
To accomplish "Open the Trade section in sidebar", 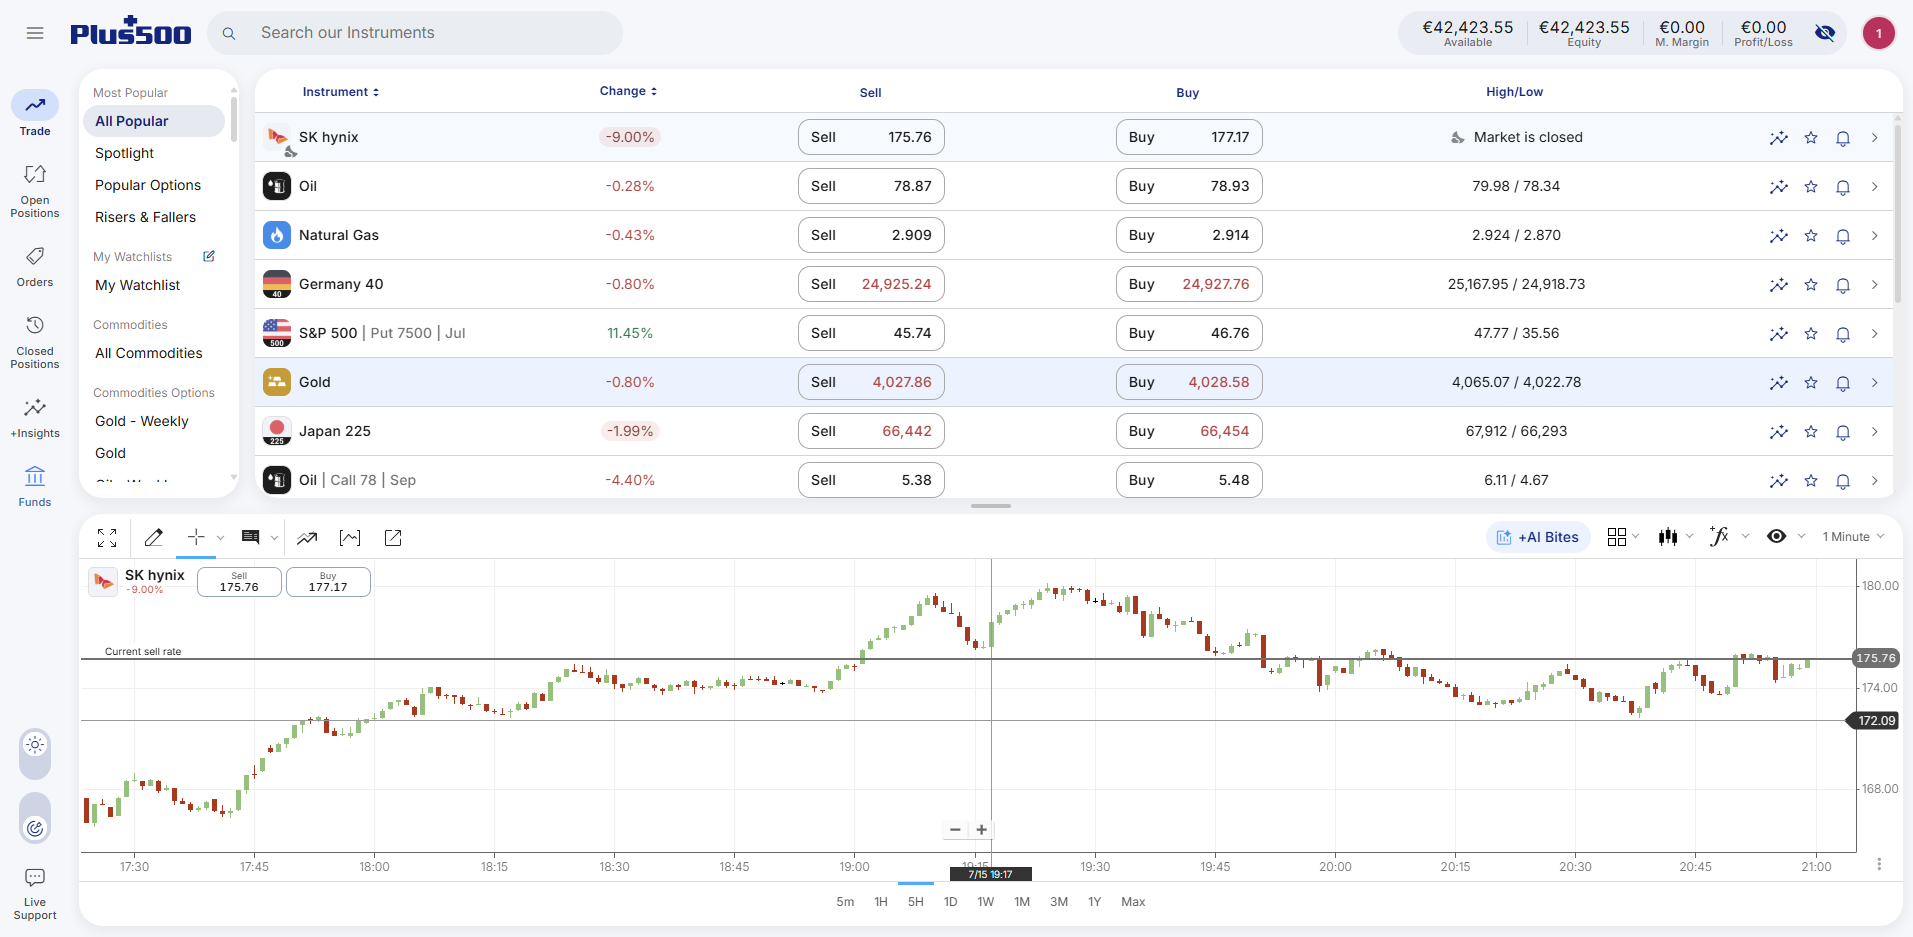I will (35, 114).
